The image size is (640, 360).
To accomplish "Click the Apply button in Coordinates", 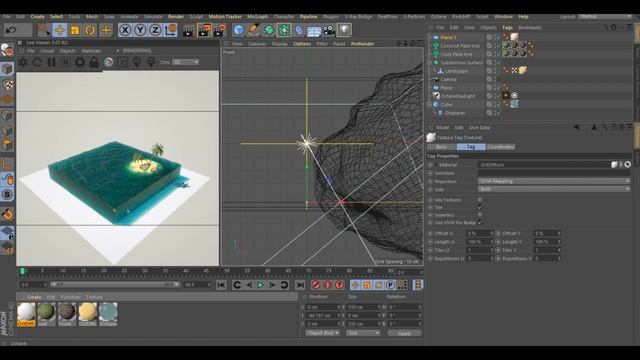I will tap(404, 333).
